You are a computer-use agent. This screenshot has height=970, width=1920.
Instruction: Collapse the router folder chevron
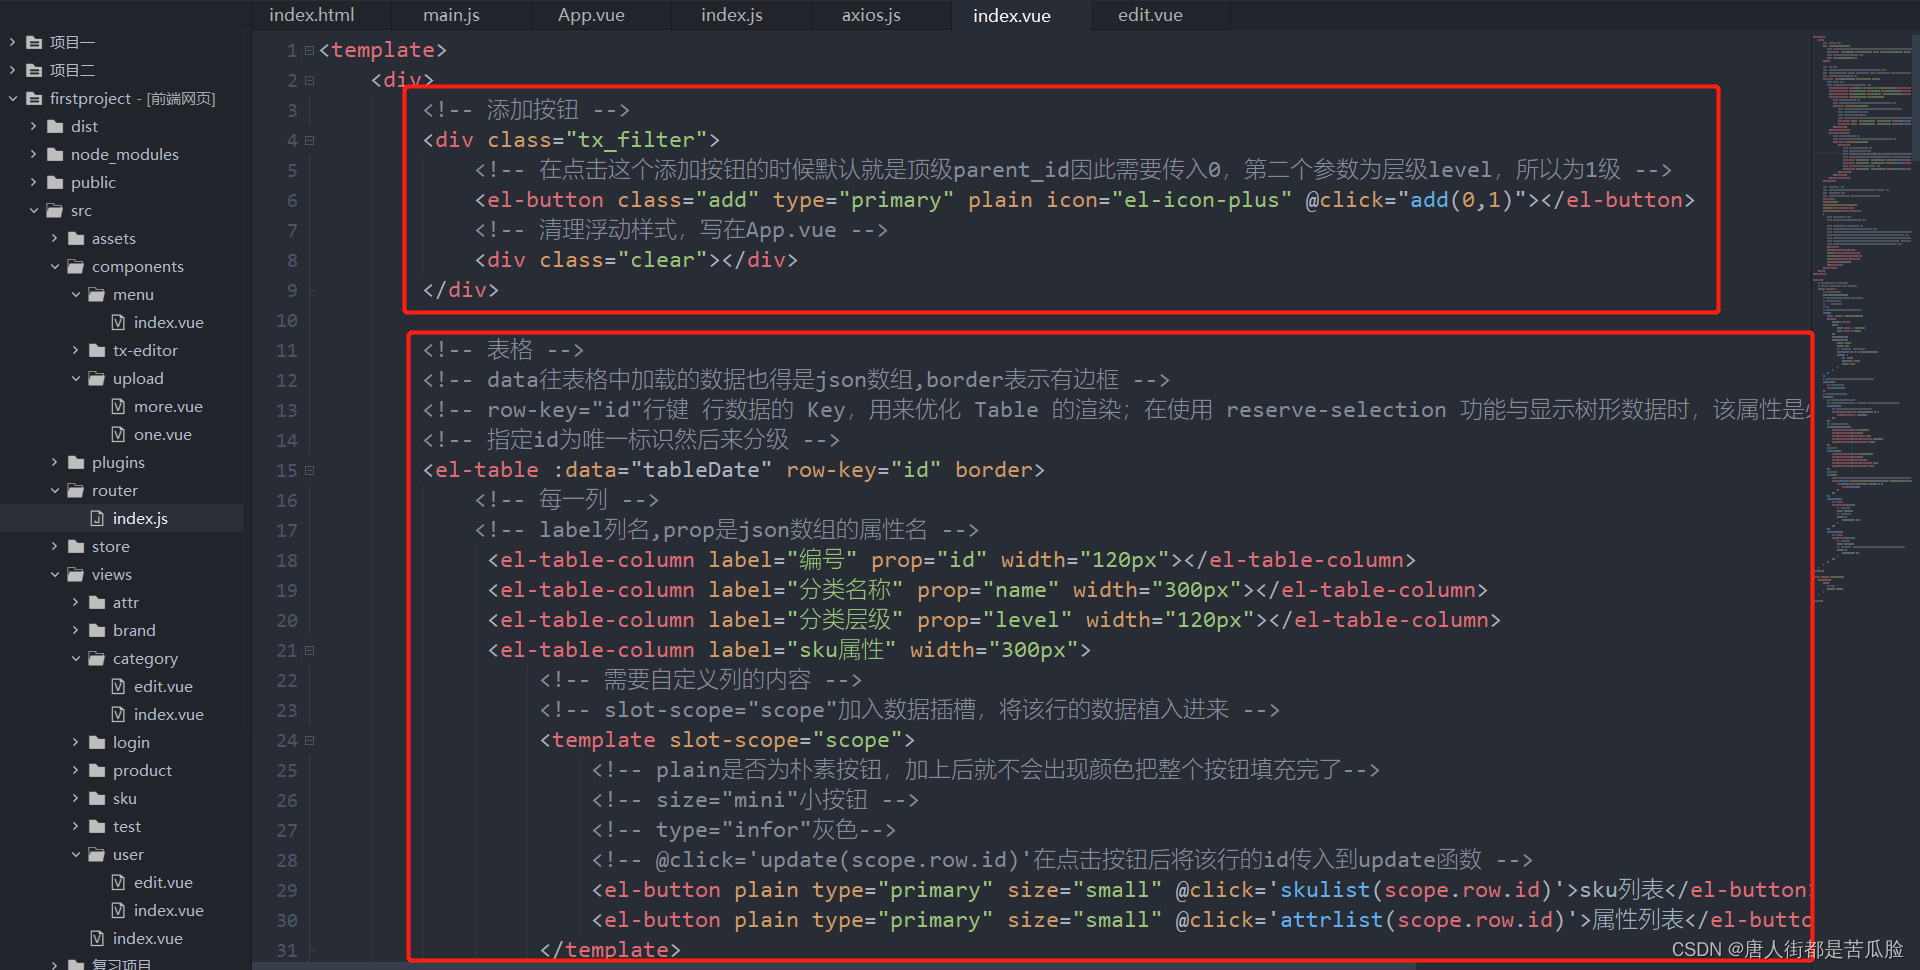54,490
